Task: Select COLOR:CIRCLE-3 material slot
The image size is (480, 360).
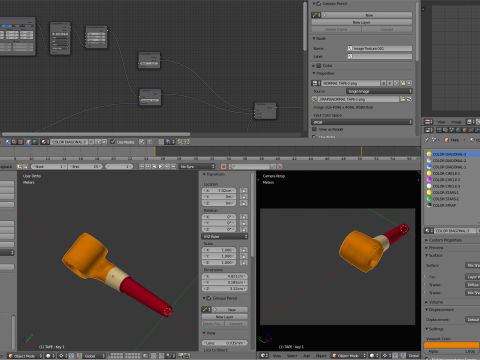Action: pyautogui.click(x=453, y=186)
